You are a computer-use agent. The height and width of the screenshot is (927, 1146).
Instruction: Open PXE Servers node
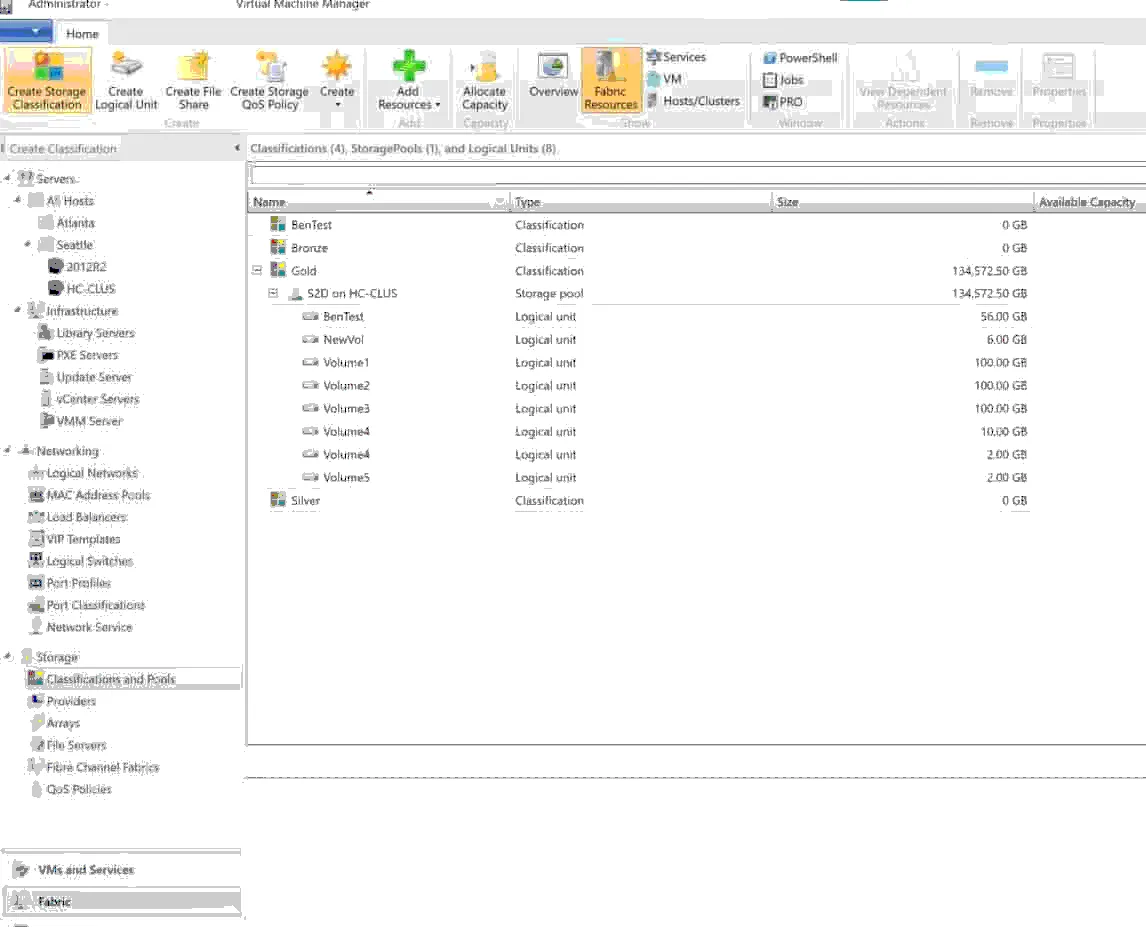(x=78, y=355)
